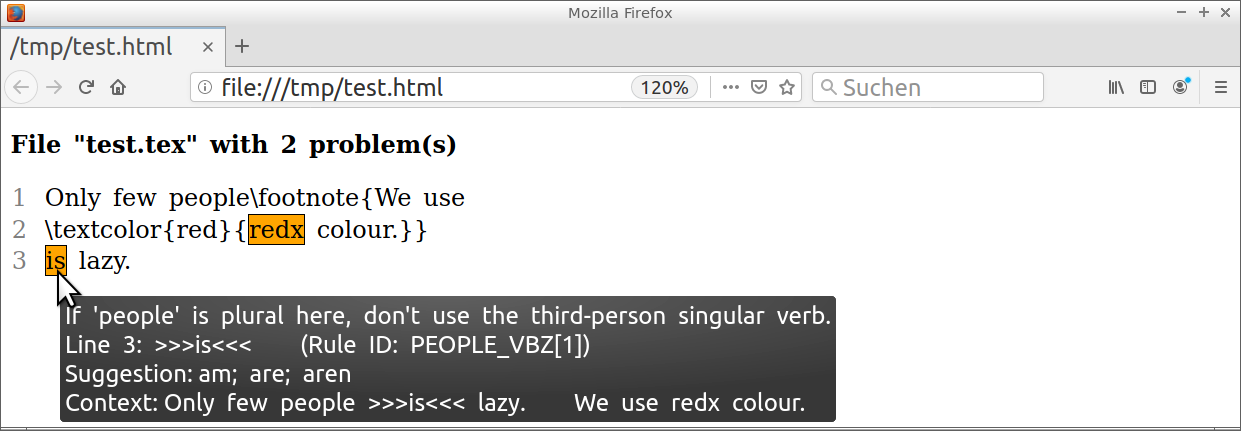Click the Back navigation arrow
Image resolution: width=1241 pixels, height=431 pixels.
coord(22,88)
